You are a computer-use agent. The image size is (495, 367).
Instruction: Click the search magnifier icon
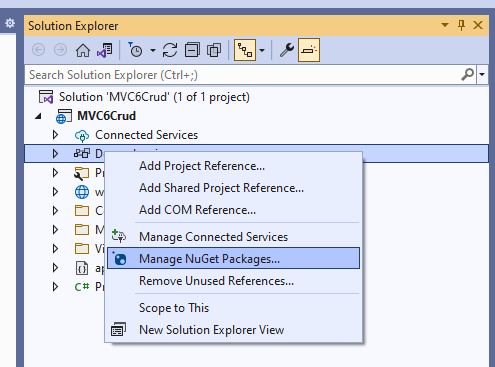point(468,75)
